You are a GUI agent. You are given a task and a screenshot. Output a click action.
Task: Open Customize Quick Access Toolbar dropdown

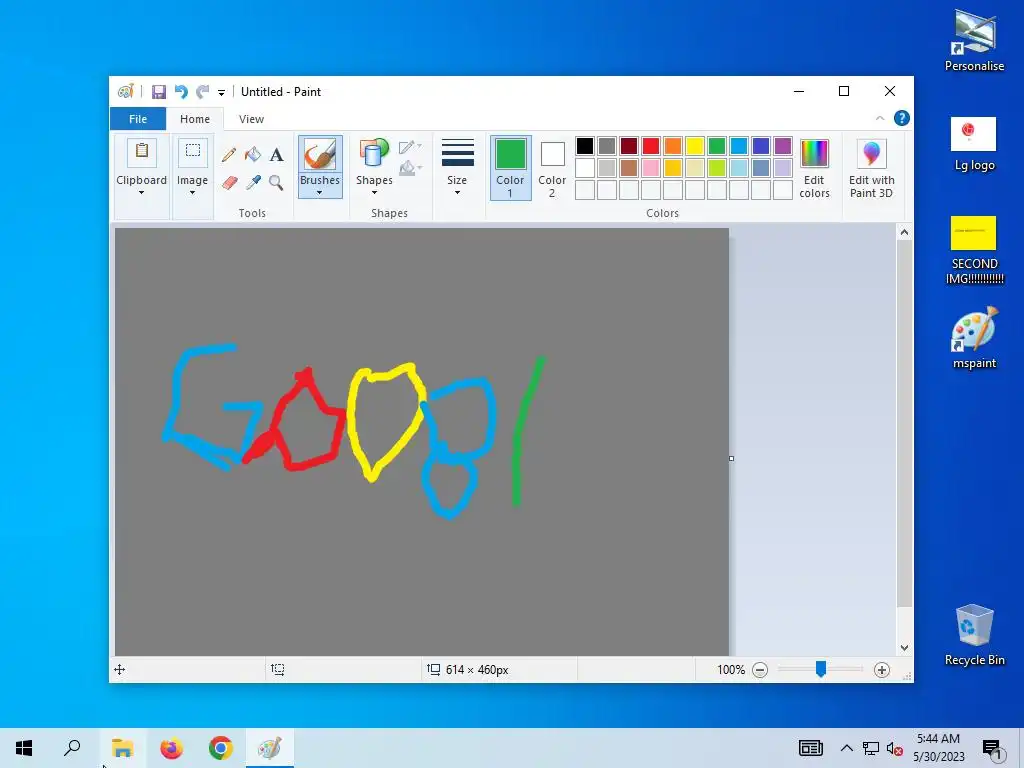(x=221, y=93)
